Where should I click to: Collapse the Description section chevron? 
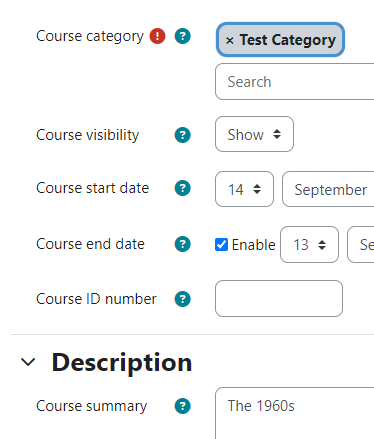point(28,362)
